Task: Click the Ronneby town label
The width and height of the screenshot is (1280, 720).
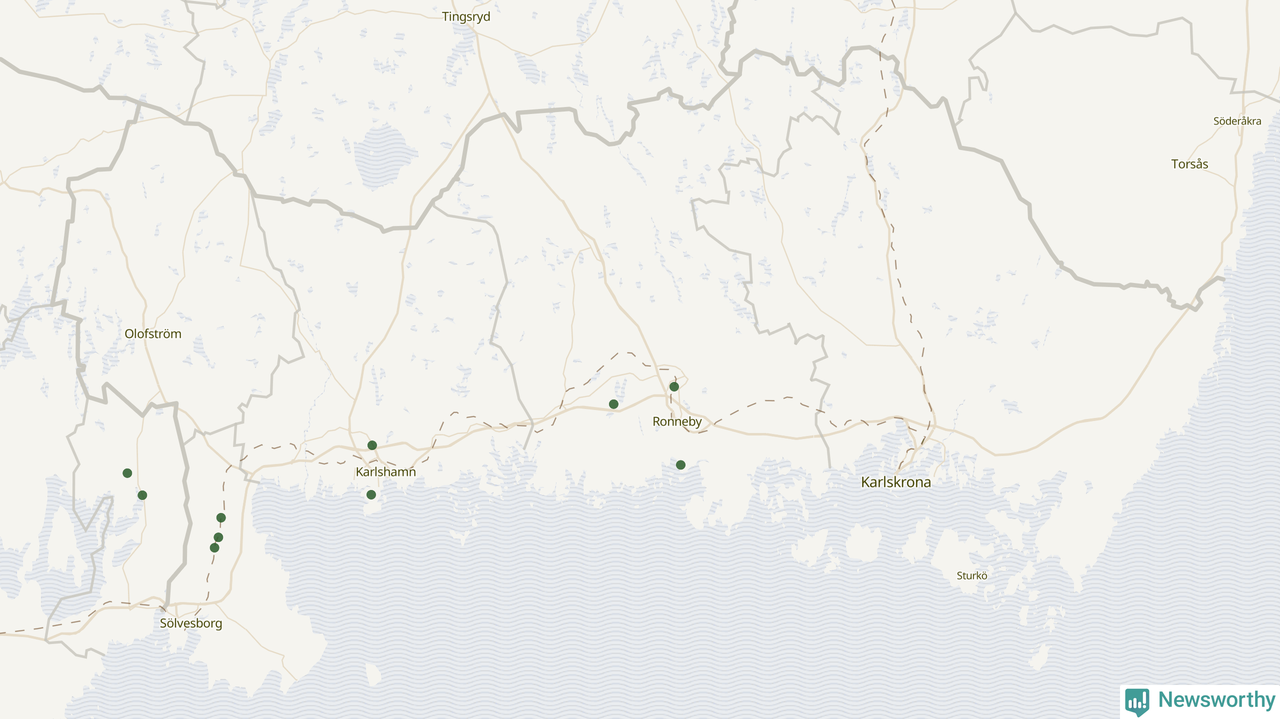Action: point(677,422)
